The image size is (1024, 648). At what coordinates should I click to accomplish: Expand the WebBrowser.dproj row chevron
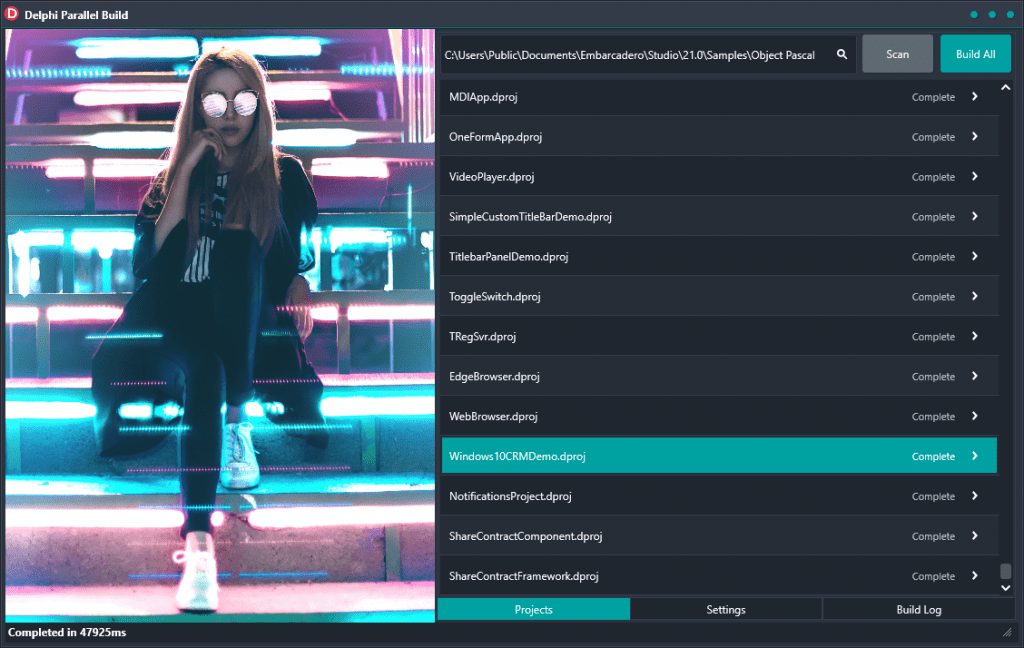(974, 416)
